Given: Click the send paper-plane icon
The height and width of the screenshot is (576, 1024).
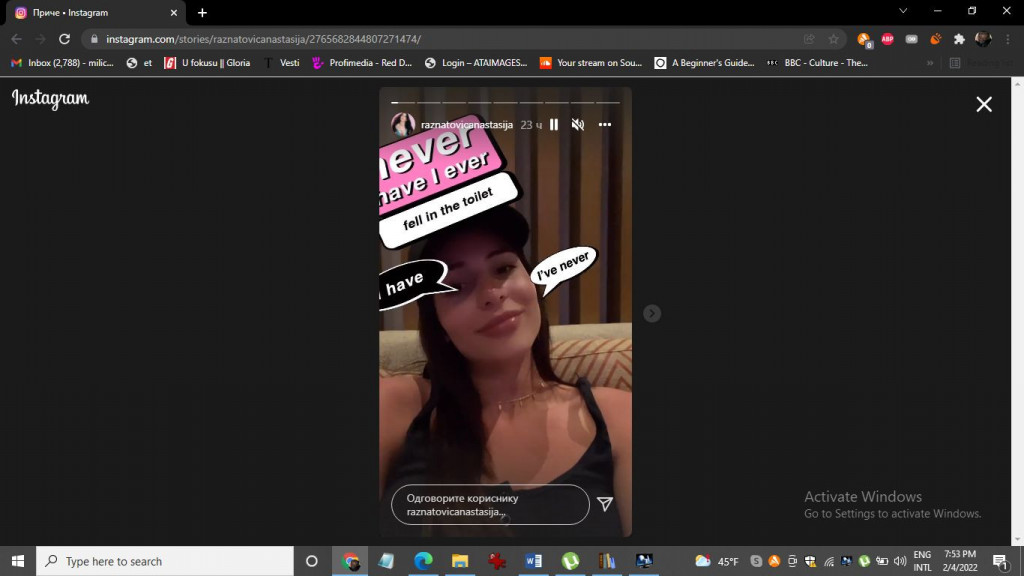Looking at the screenshot, I should (x=605, y=504).
